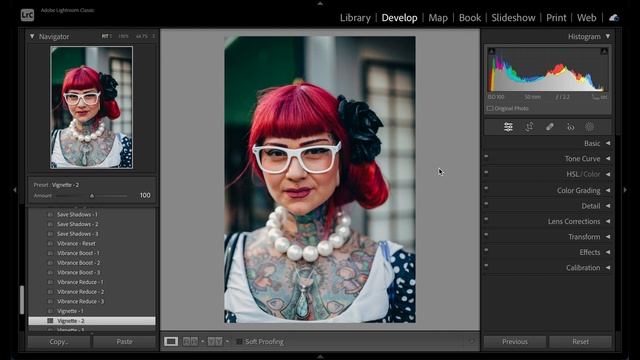The width and height of the screenshot is (640, 360).
Task: Select the Crop overlay tool
Action: pos(529,127)
